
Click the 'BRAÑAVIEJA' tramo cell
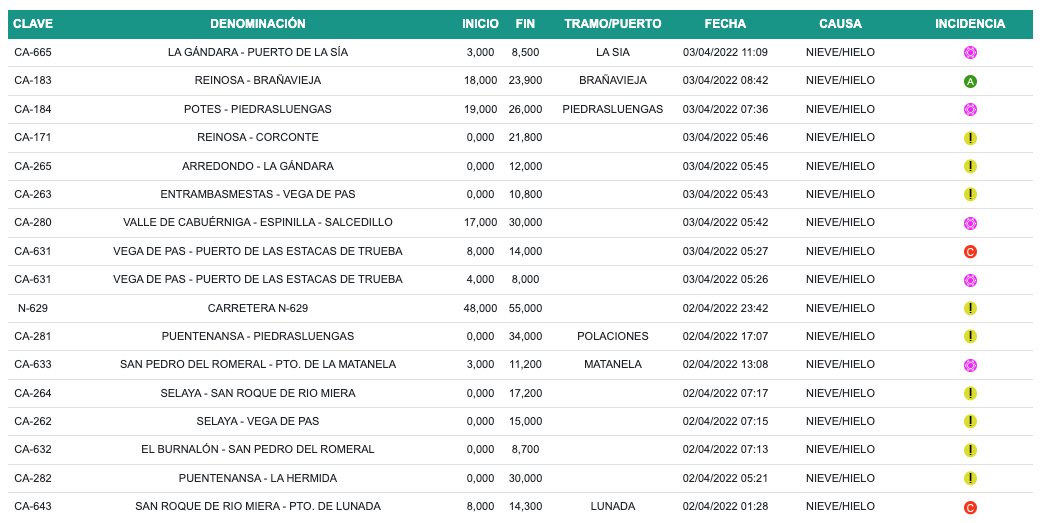coord(612,81)
